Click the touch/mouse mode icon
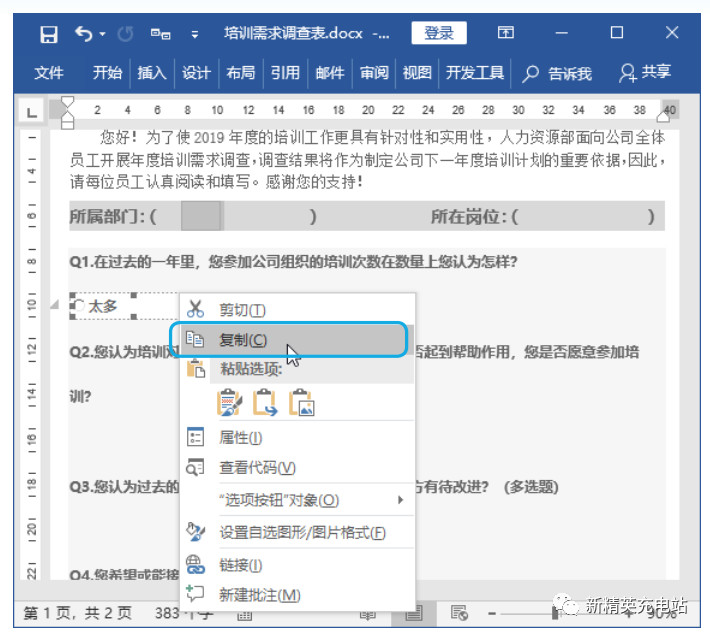The image size is (710, 636). tap(160, 34)
